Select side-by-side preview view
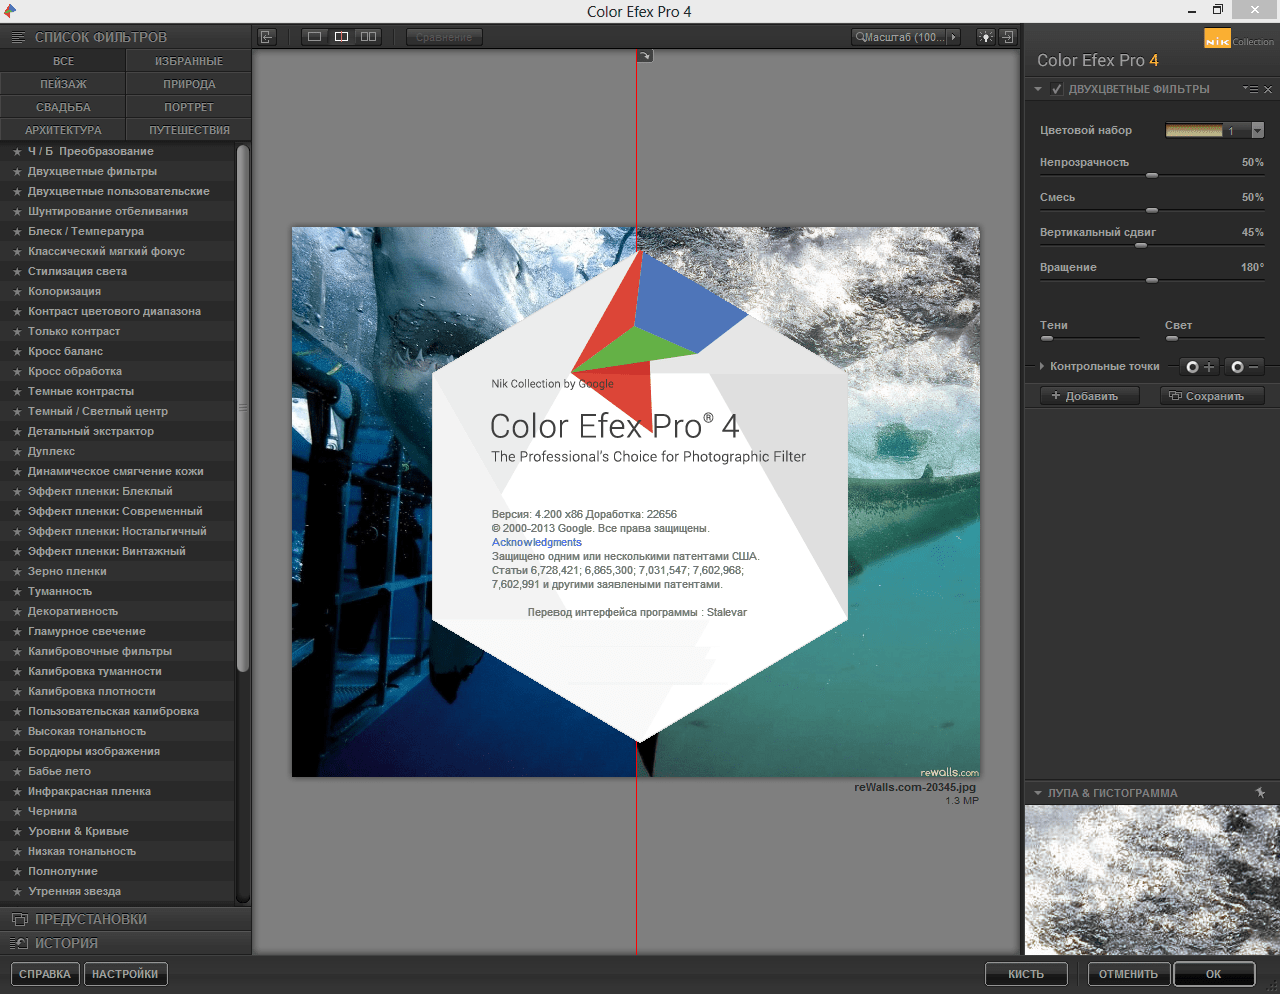This screenshot has width=1280, height=994. 369,37
